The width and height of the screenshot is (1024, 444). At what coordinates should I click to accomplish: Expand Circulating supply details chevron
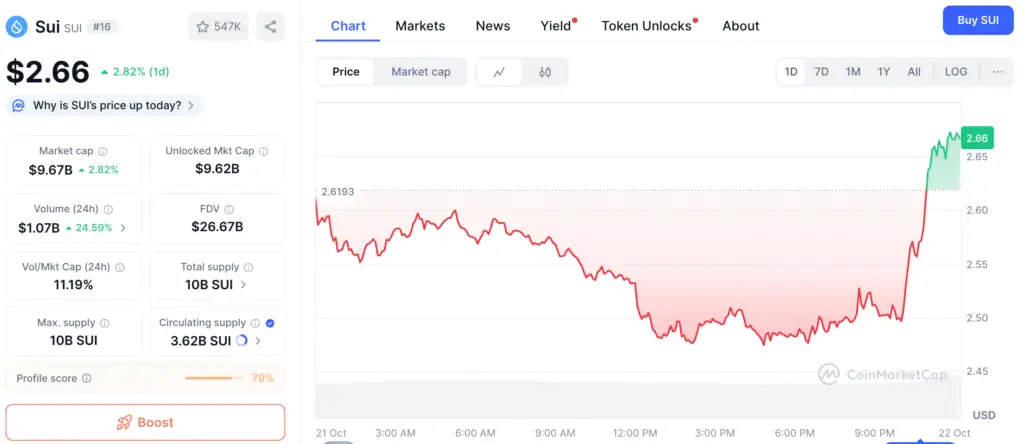259,341
